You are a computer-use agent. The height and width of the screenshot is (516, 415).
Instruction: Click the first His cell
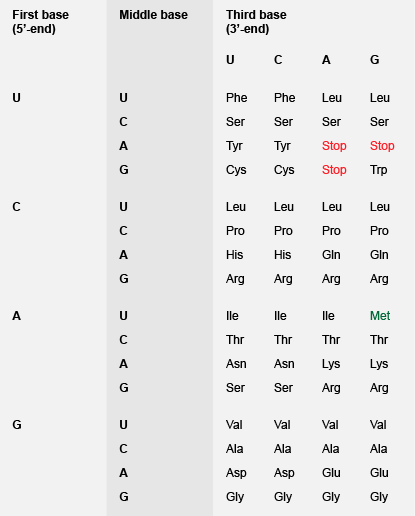234,255
